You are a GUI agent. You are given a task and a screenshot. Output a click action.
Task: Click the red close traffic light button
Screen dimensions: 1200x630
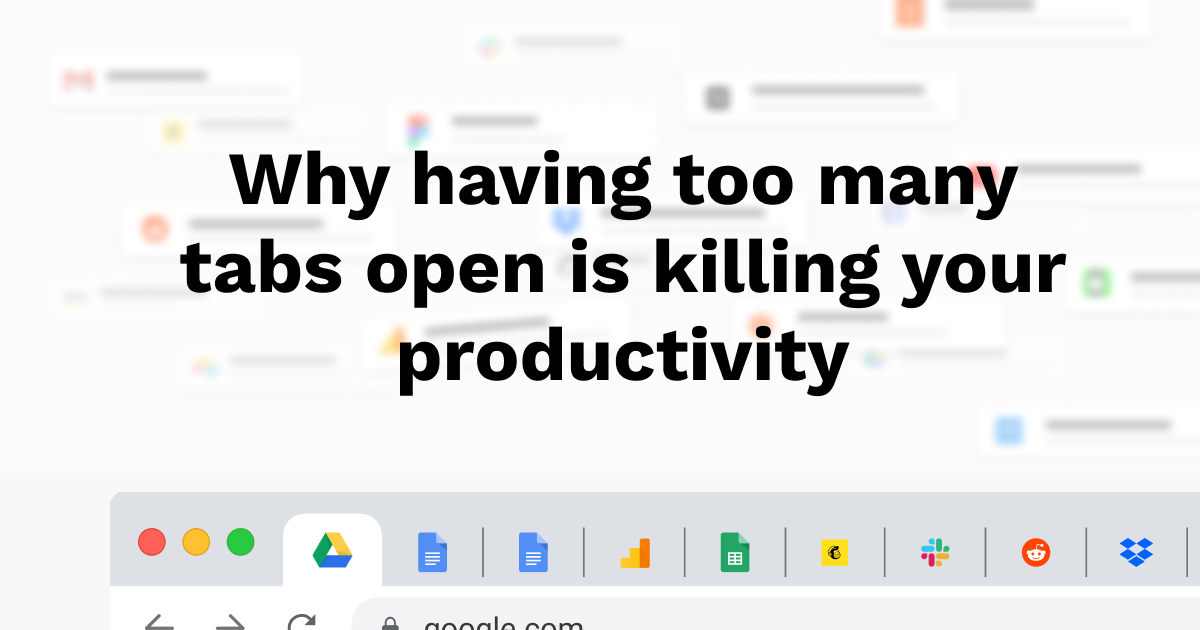point(152,542)
